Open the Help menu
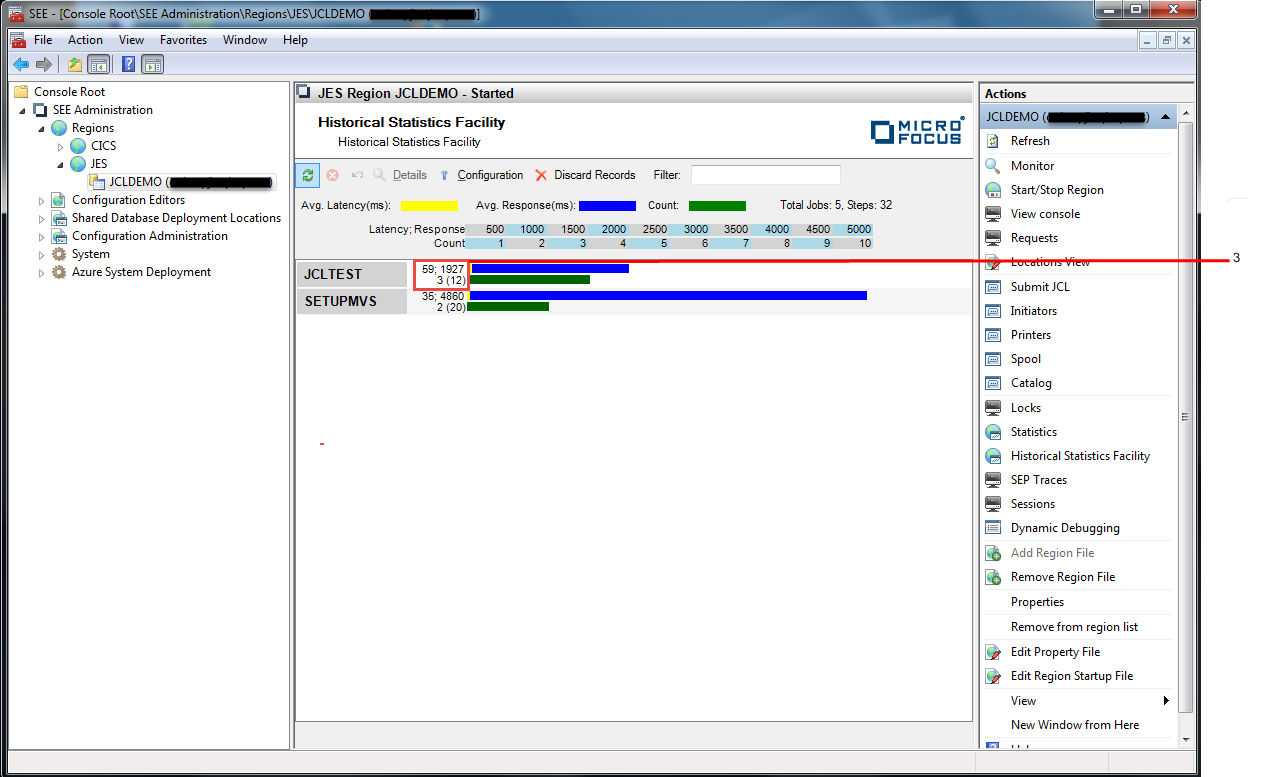 coord(295,40)
